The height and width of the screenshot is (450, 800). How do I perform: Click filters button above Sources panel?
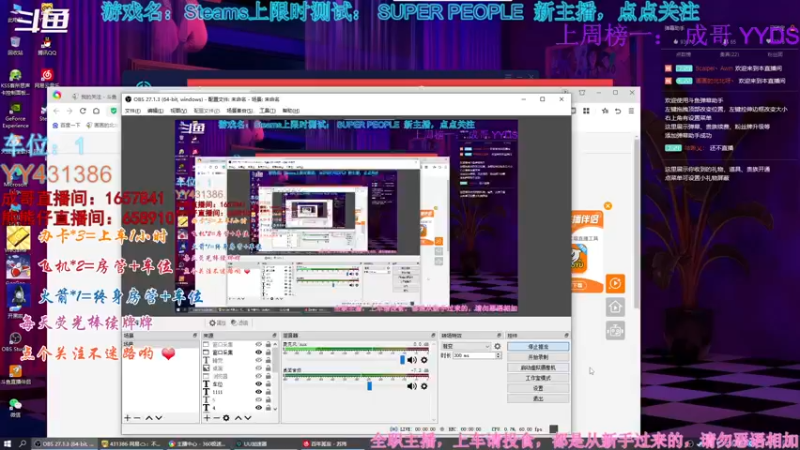pyautogui.click(x=239, y=323)
